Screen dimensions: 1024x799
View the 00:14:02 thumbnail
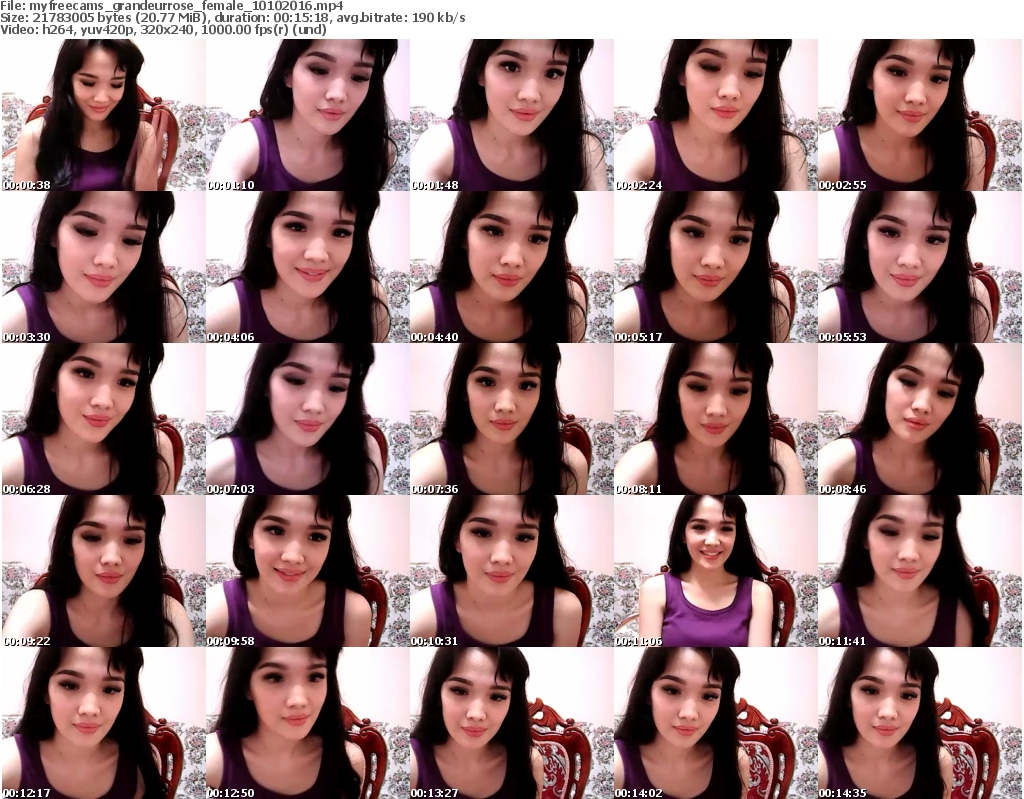click(716, 723)
